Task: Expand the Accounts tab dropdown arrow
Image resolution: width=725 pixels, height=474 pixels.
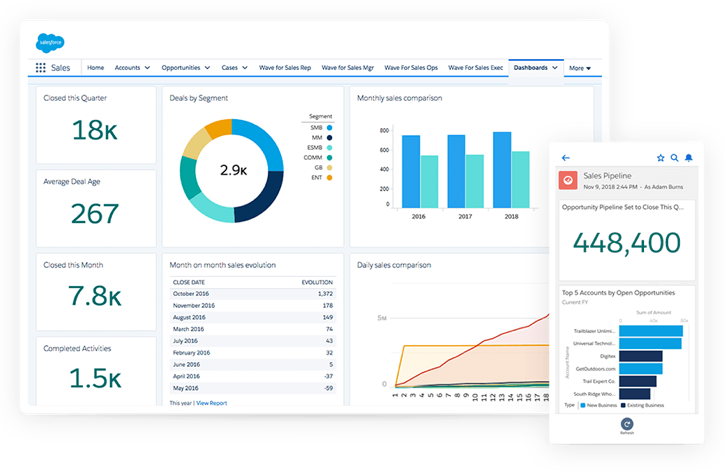Action: tap(147, 68)
